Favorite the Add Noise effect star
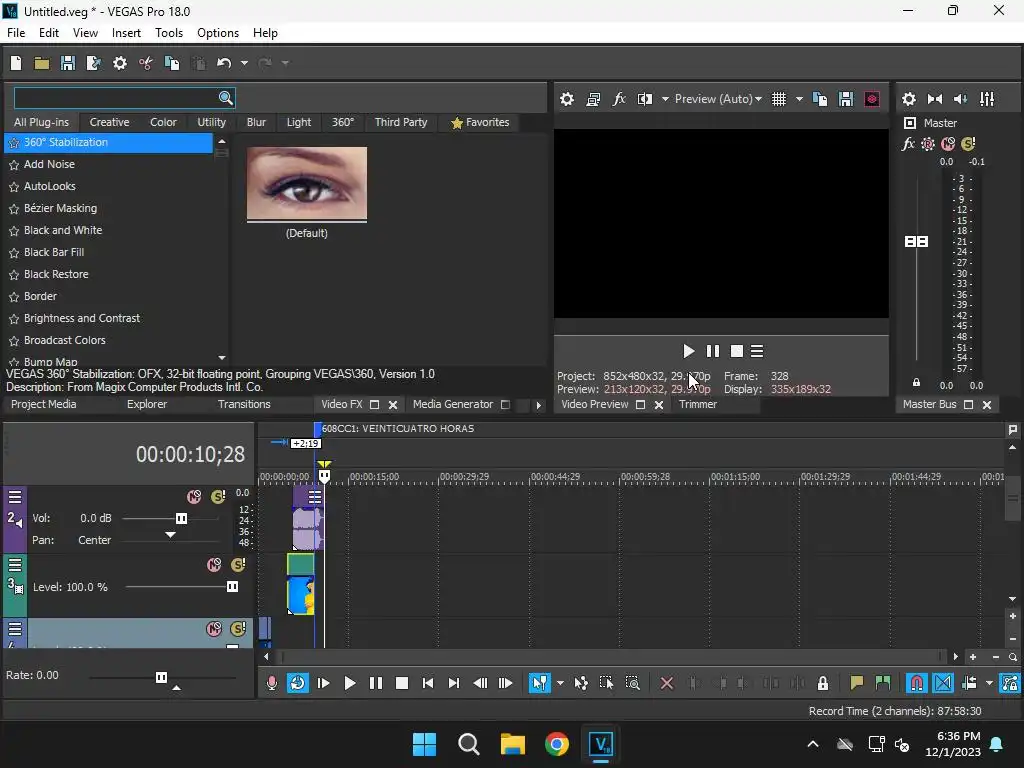This screenshot has height=768, width=1024. coord(14,165)
